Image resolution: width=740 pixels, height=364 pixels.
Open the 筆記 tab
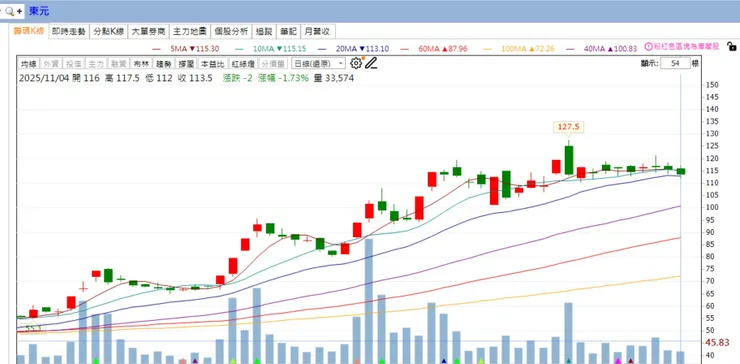pyautogui.click(x=288, y=32)
